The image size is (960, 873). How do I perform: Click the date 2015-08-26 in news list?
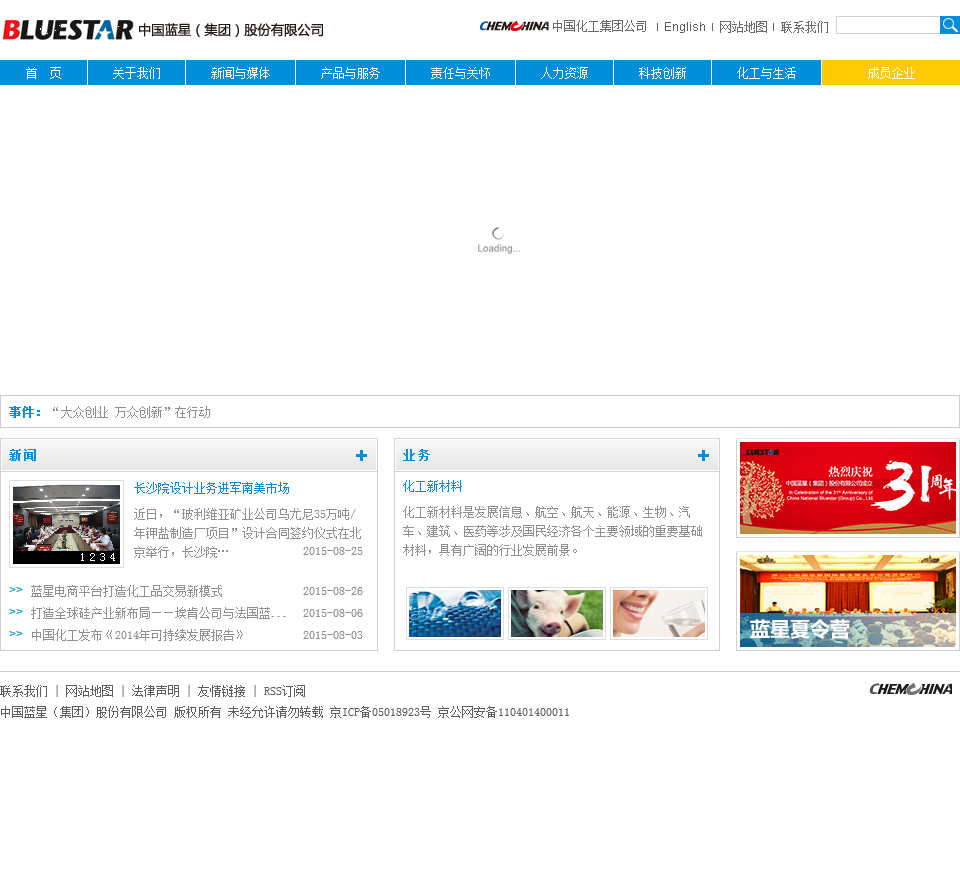[333, 591]
